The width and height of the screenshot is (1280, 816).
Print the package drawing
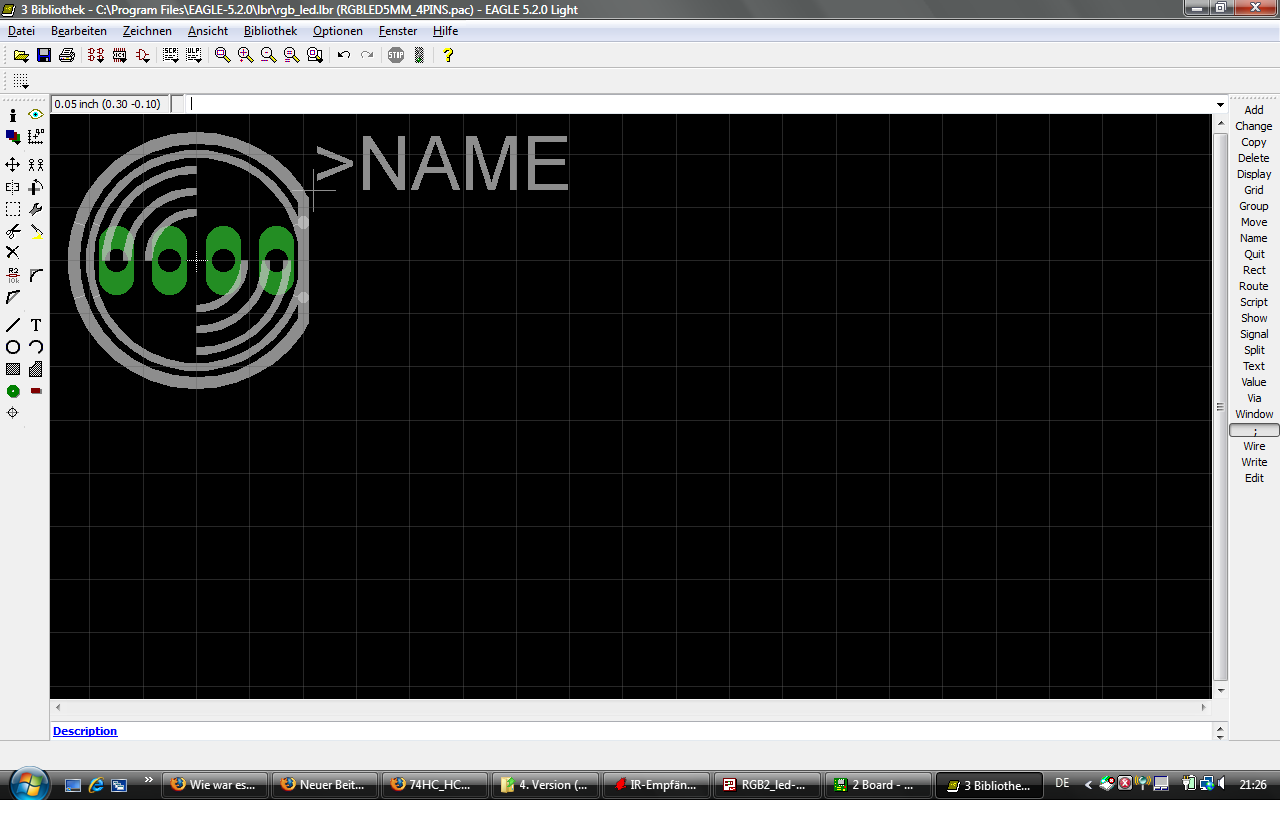(x=67, y=55)
